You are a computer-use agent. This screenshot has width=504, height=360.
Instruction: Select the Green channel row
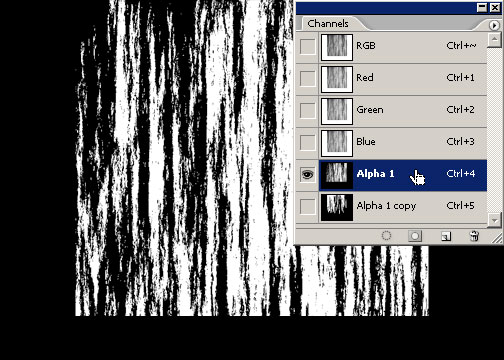(403, 111)
